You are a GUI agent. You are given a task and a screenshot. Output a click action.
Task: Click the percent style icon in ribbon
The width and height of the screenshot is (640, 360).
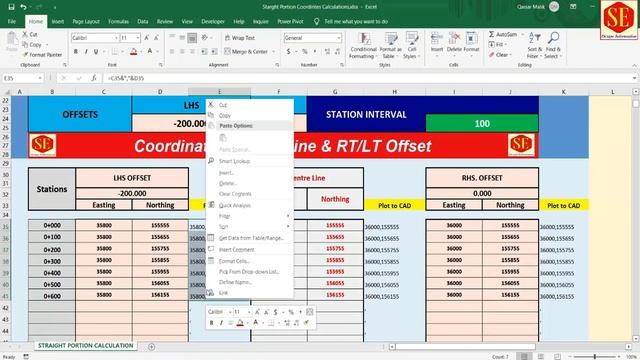(x=304, y=52)
